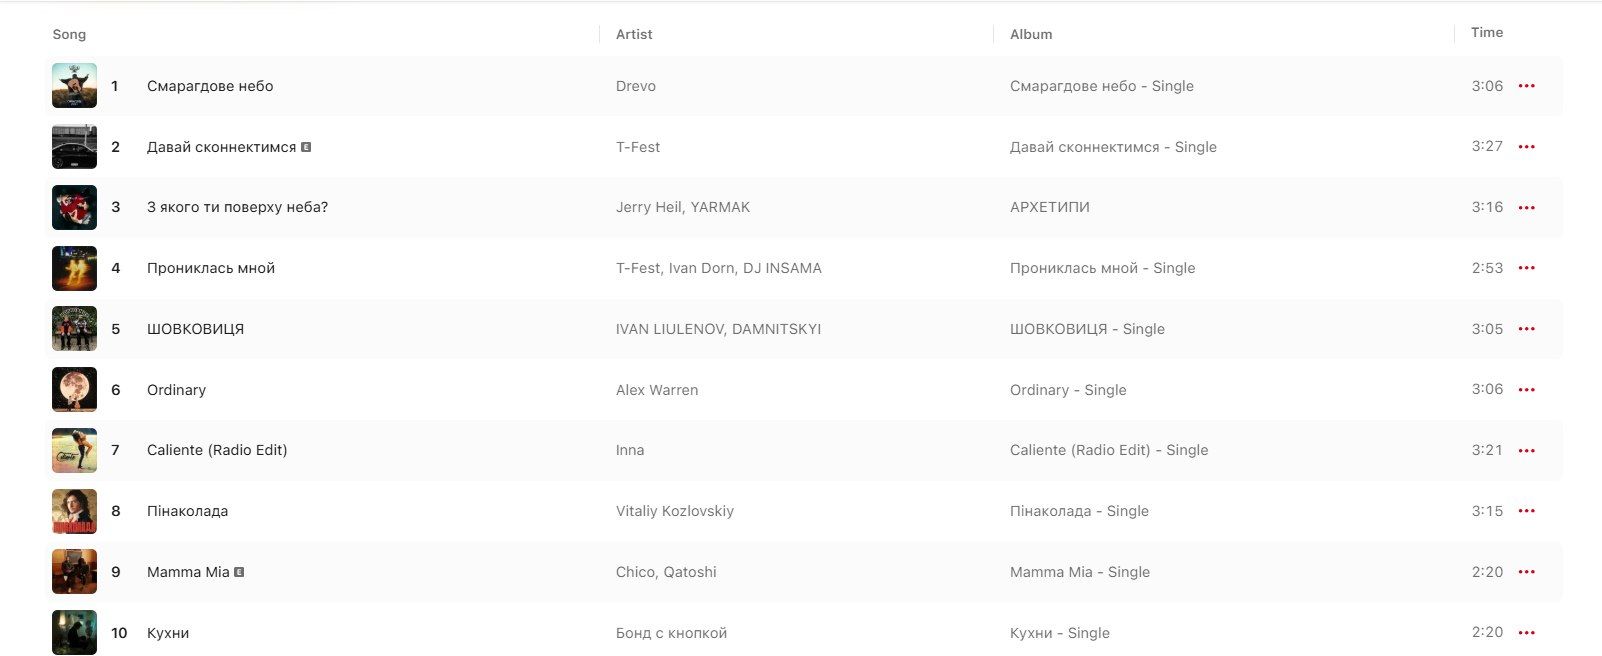Click the Drevo artist name
This screenshot has width=1602, height=656.
pyautogui.click(x=636, y=86)
